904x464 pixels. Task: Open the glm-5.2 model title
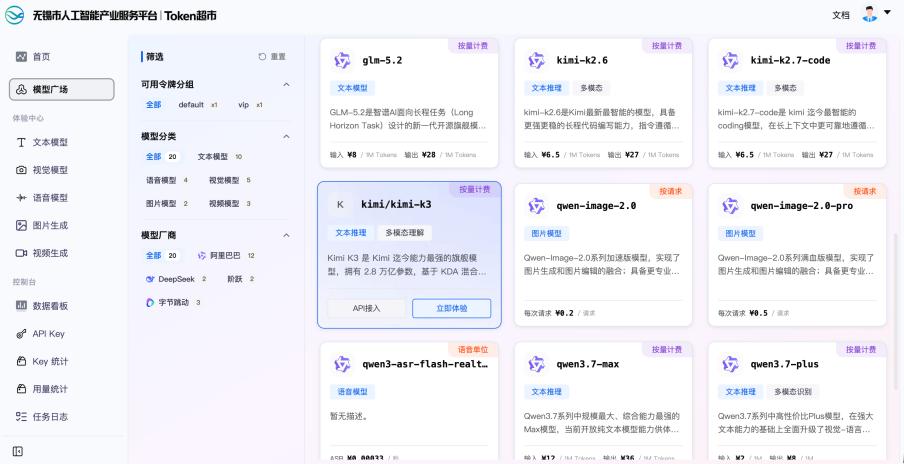coord(382,60)
